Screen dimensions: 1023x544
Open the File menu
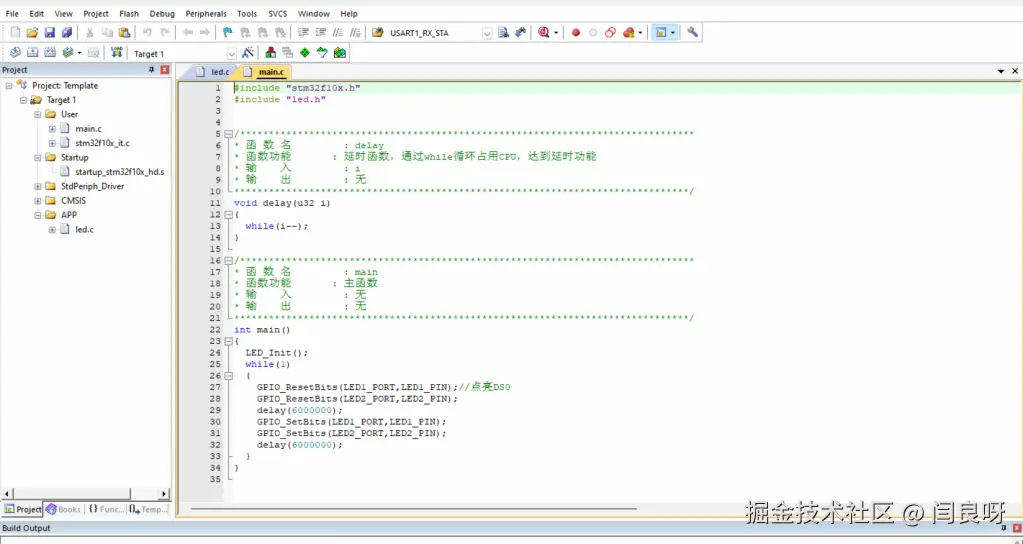tap(12, 13)
